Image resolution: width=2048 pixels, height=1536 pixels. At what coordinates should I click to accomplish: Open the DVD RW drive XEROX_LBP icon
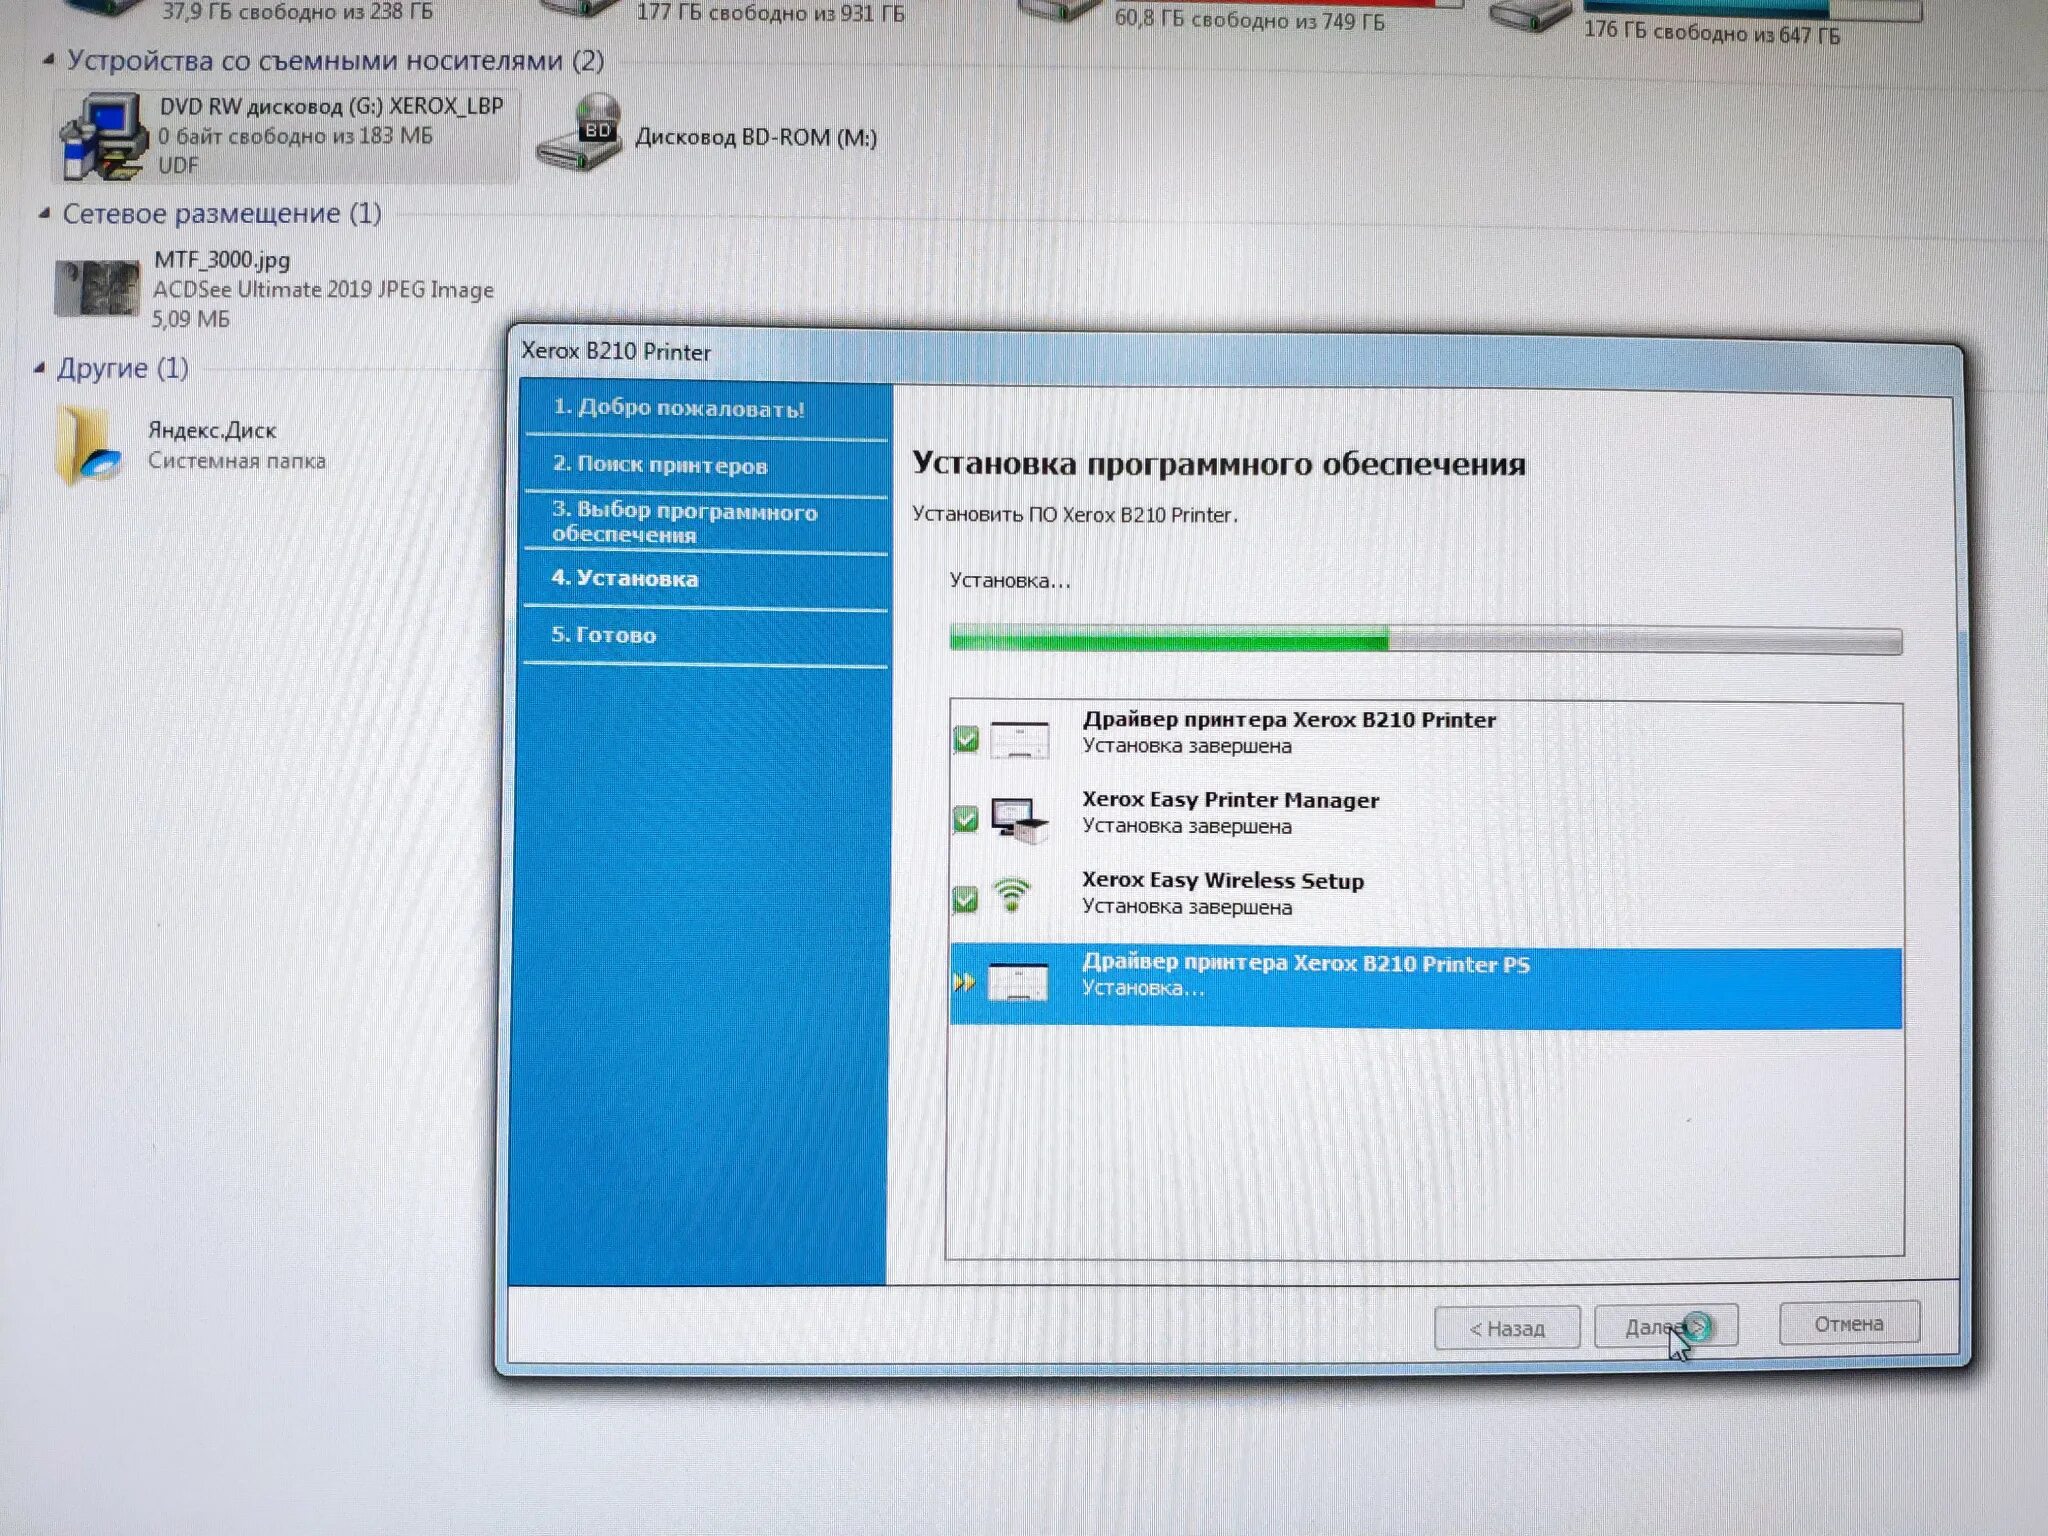point(103,136)
